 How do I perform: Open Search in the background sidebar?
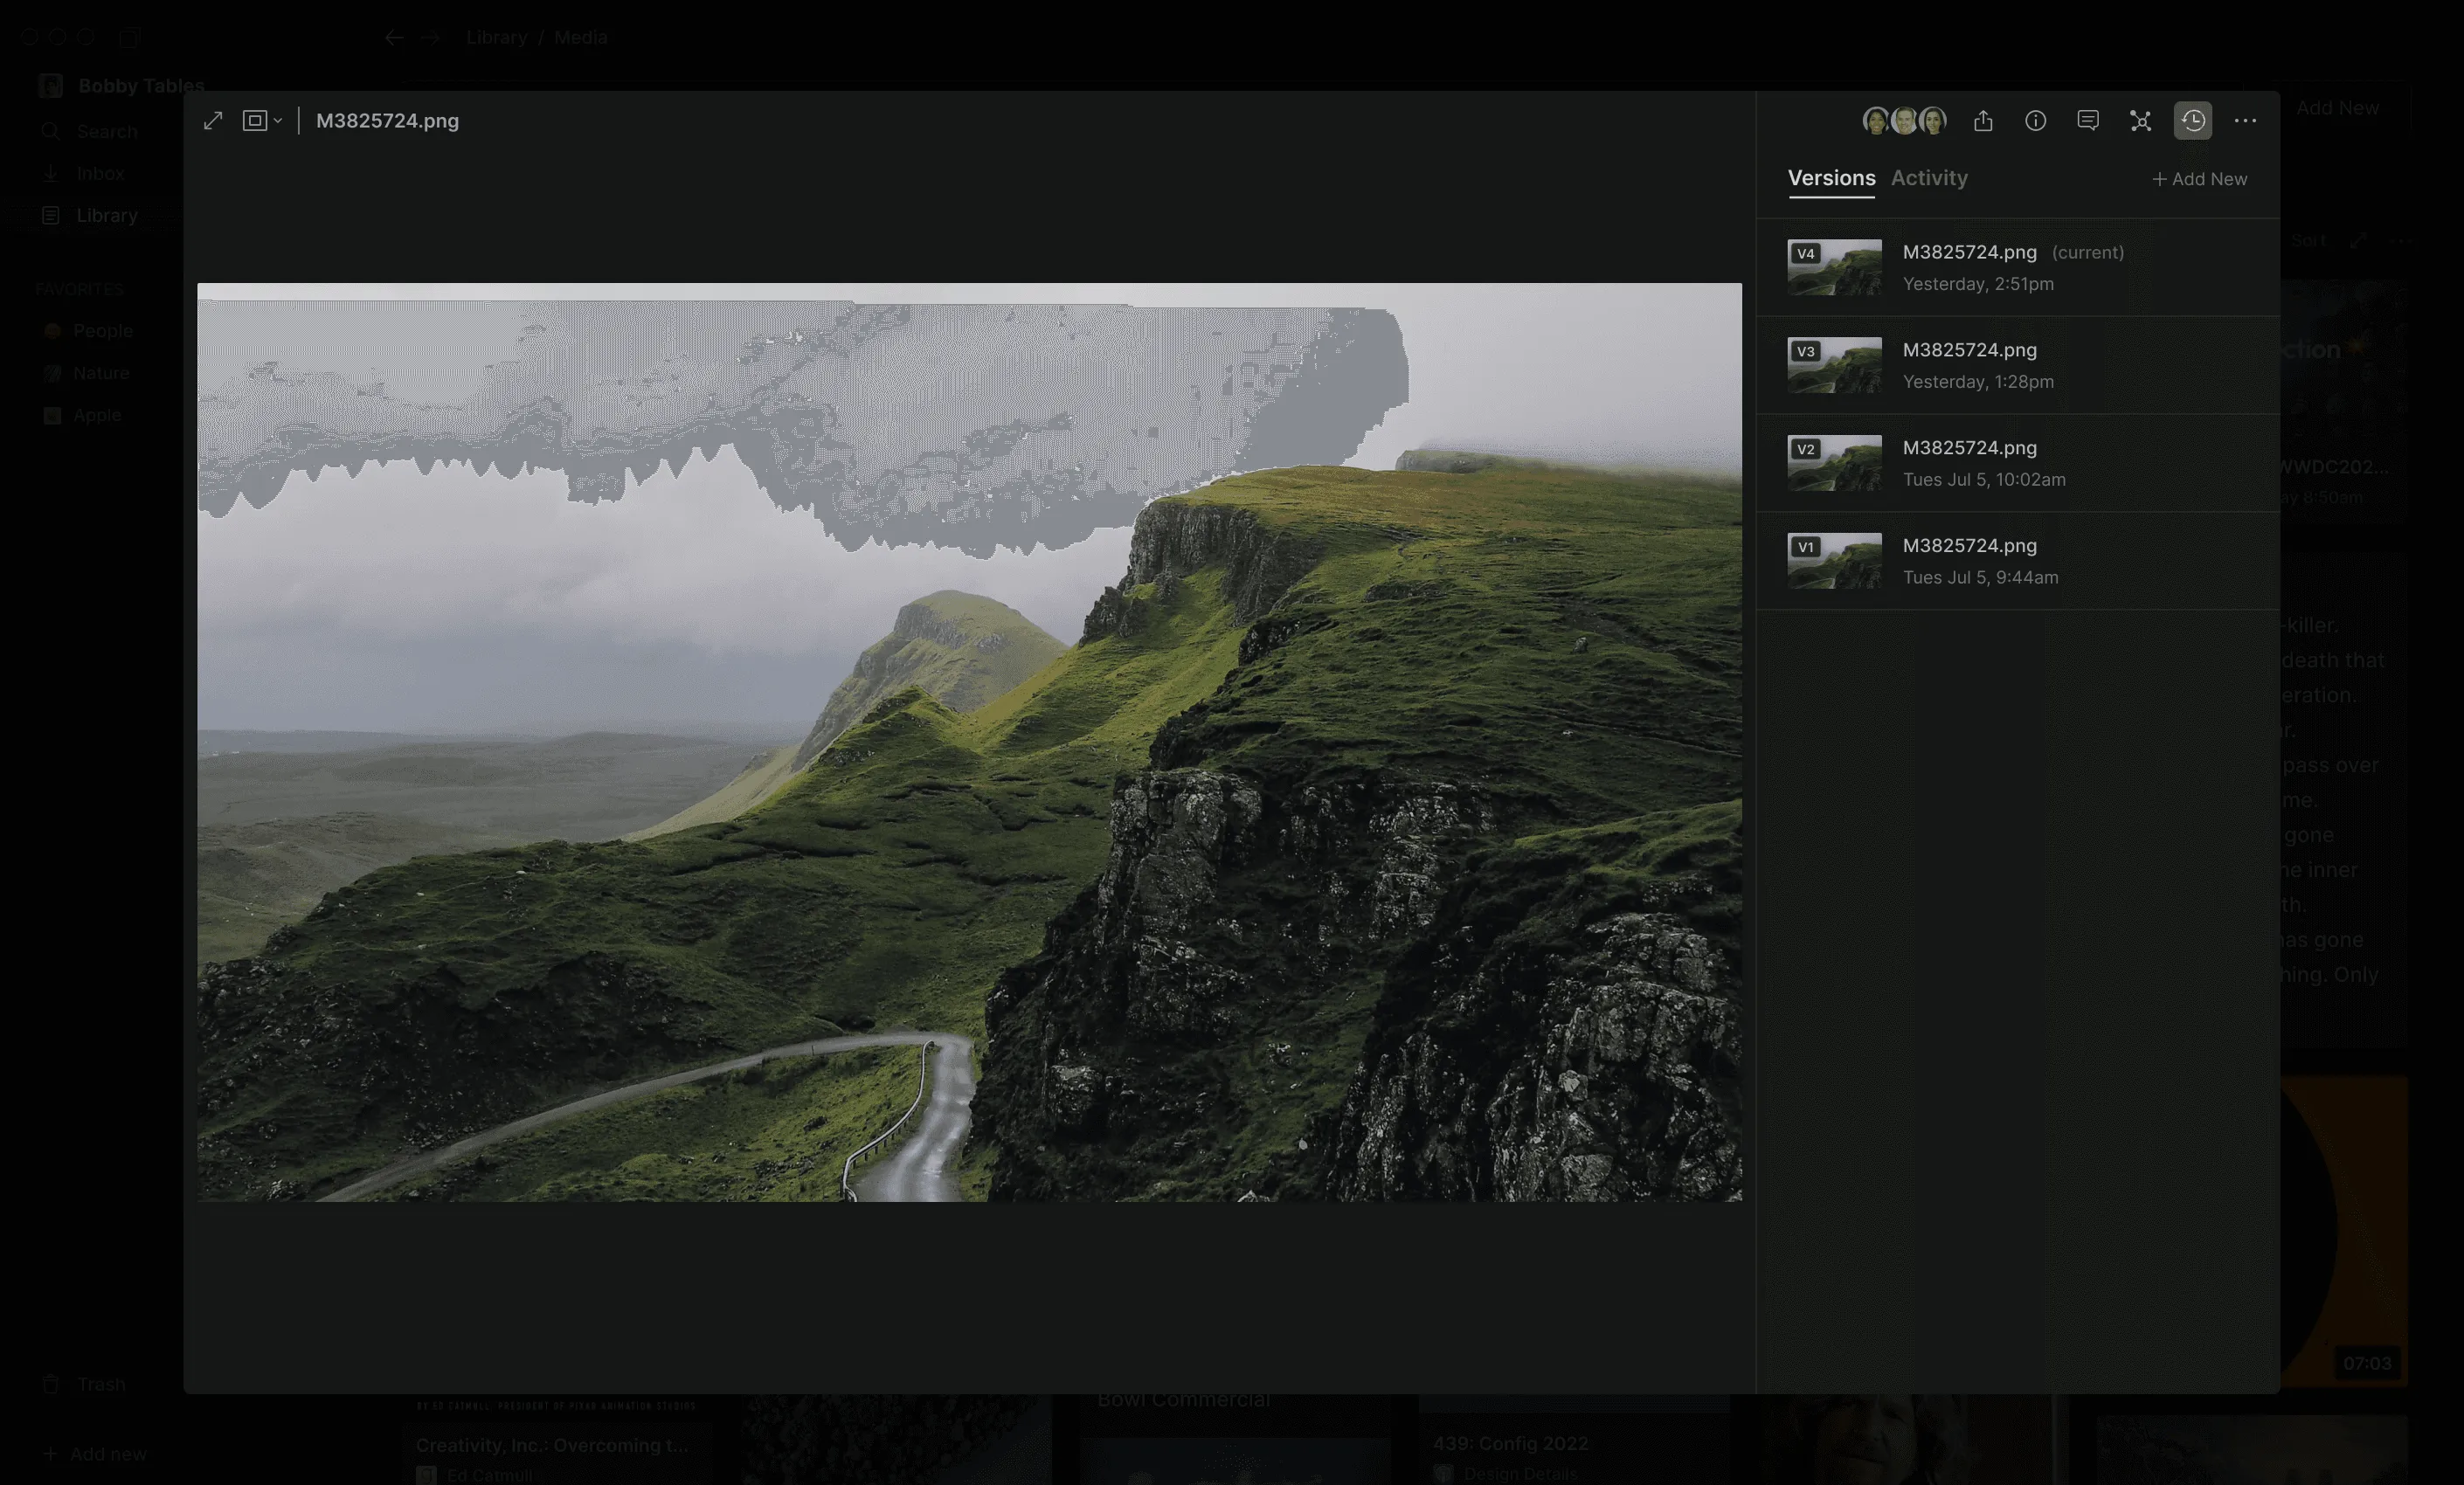click(x=90, y=132)
